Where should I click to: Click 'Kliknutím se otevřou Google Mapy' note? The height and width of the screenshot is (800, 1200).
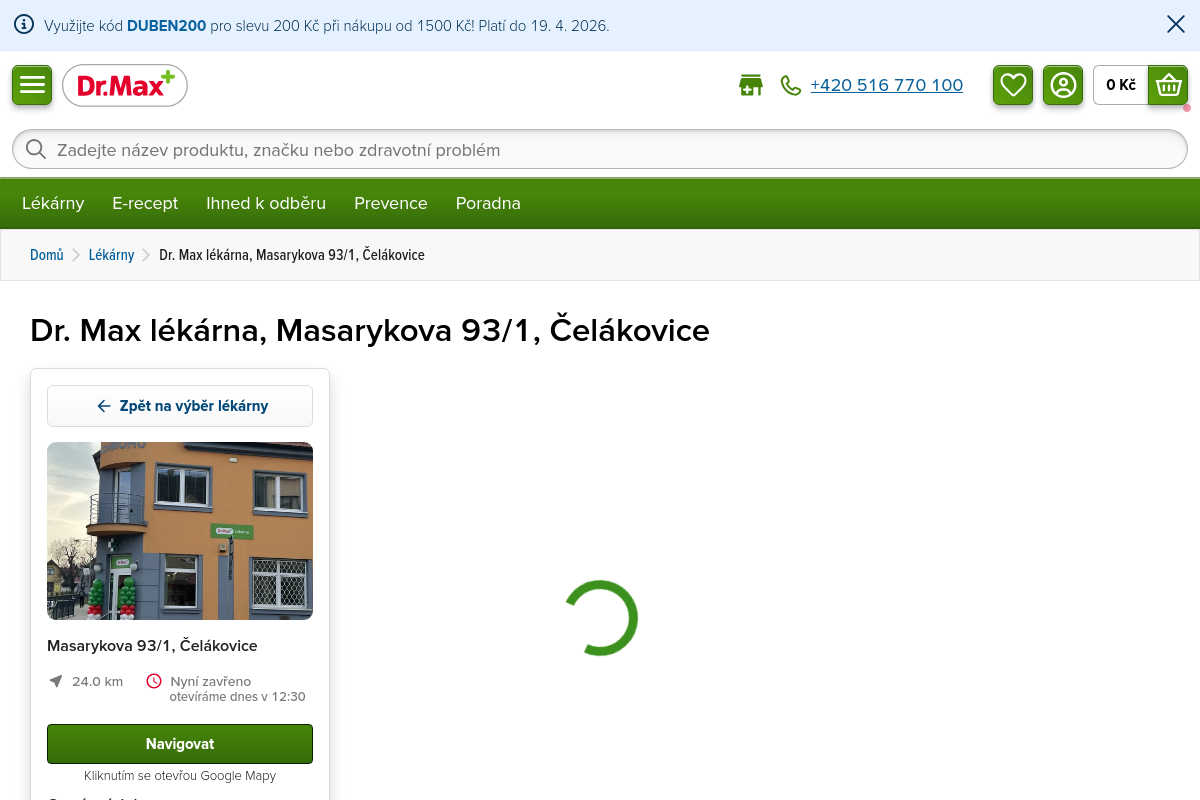pyautogui.click(x=180, y=776)
